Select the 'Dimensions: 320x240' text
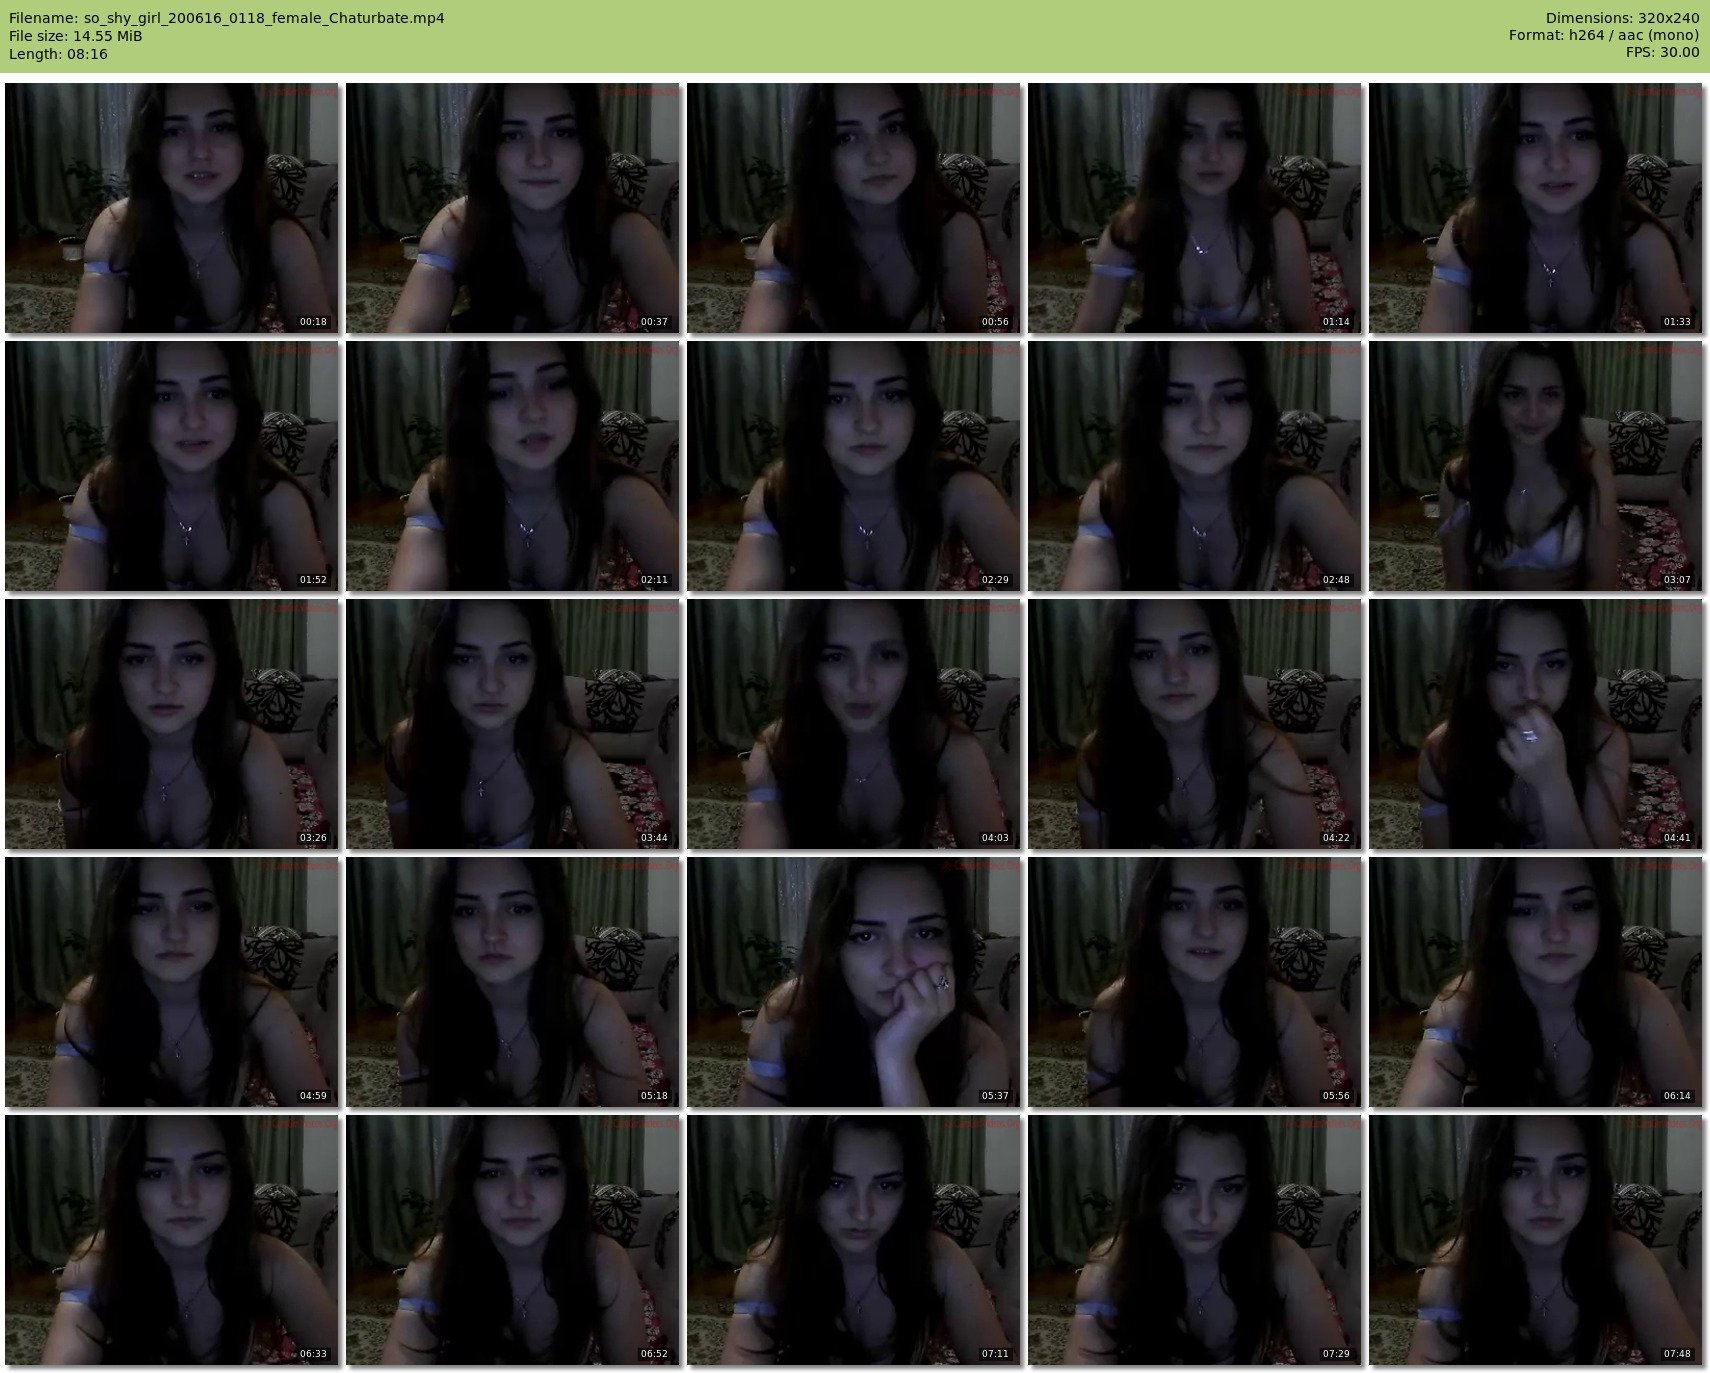This screenshot has width=1710, height=1373. click(1622, 18)
